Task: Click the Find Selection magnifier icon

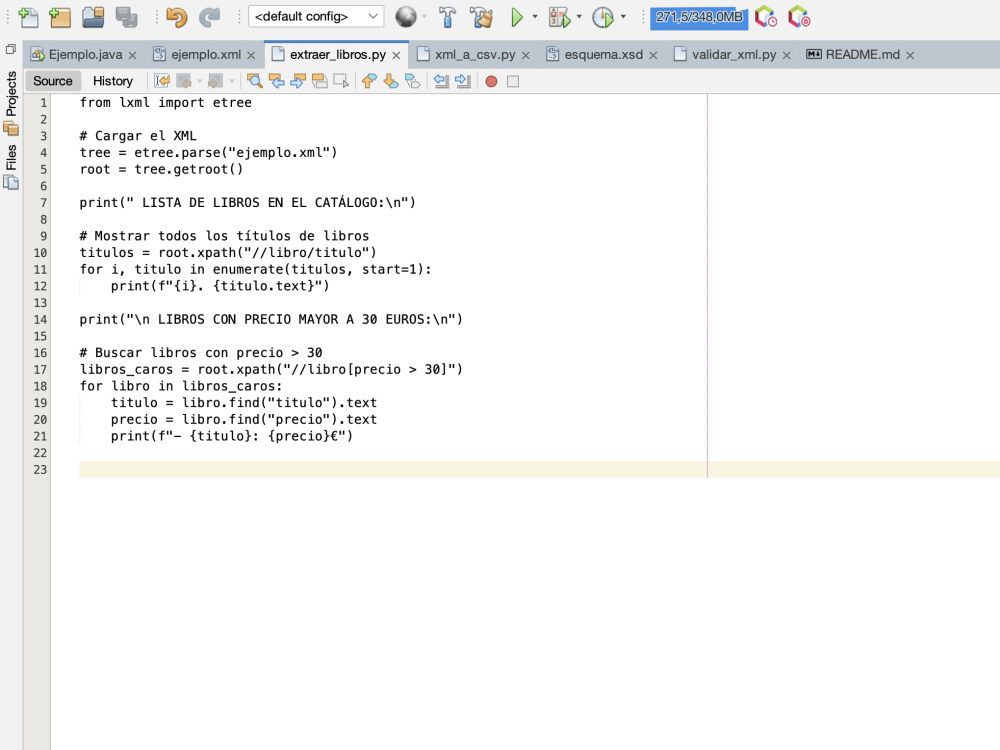Action: [x=254, y=81]
